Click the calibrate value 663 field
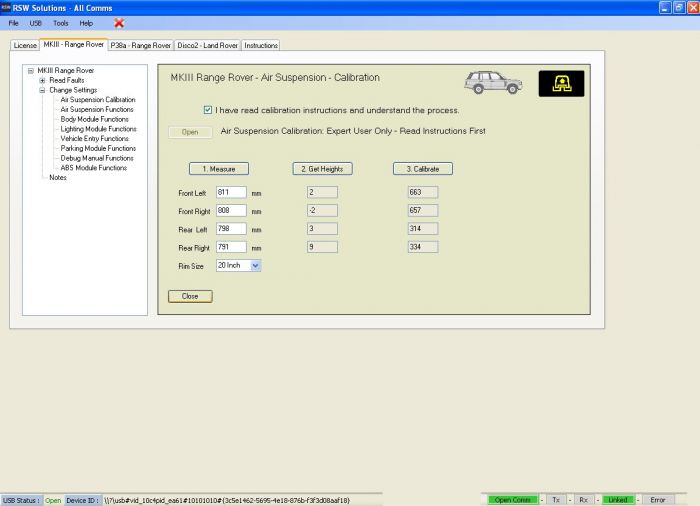700x506 pixels. pyautogui.click(x=423, y=192)
